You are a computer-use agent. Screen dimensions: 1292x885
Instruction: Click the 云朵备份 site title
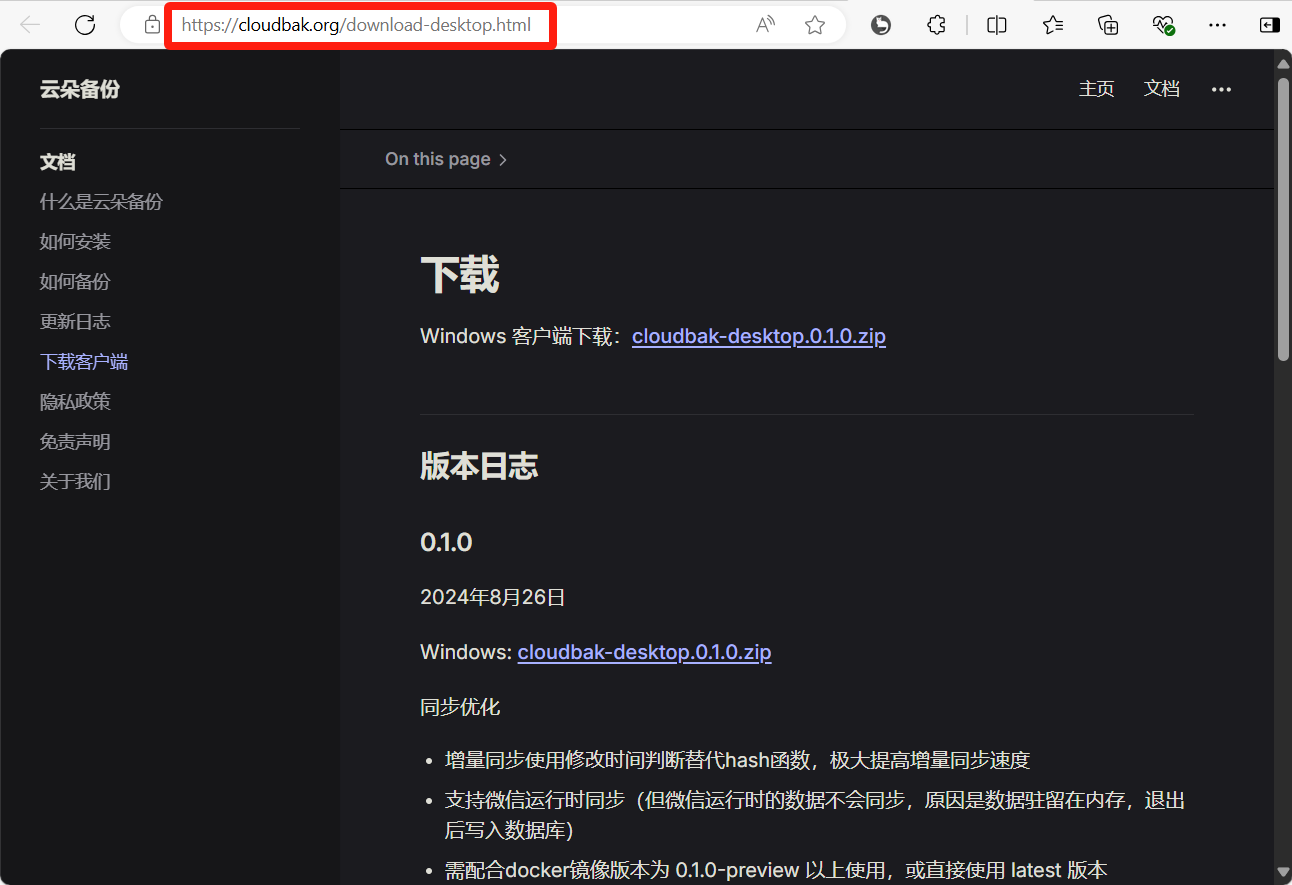click(80, 89)
